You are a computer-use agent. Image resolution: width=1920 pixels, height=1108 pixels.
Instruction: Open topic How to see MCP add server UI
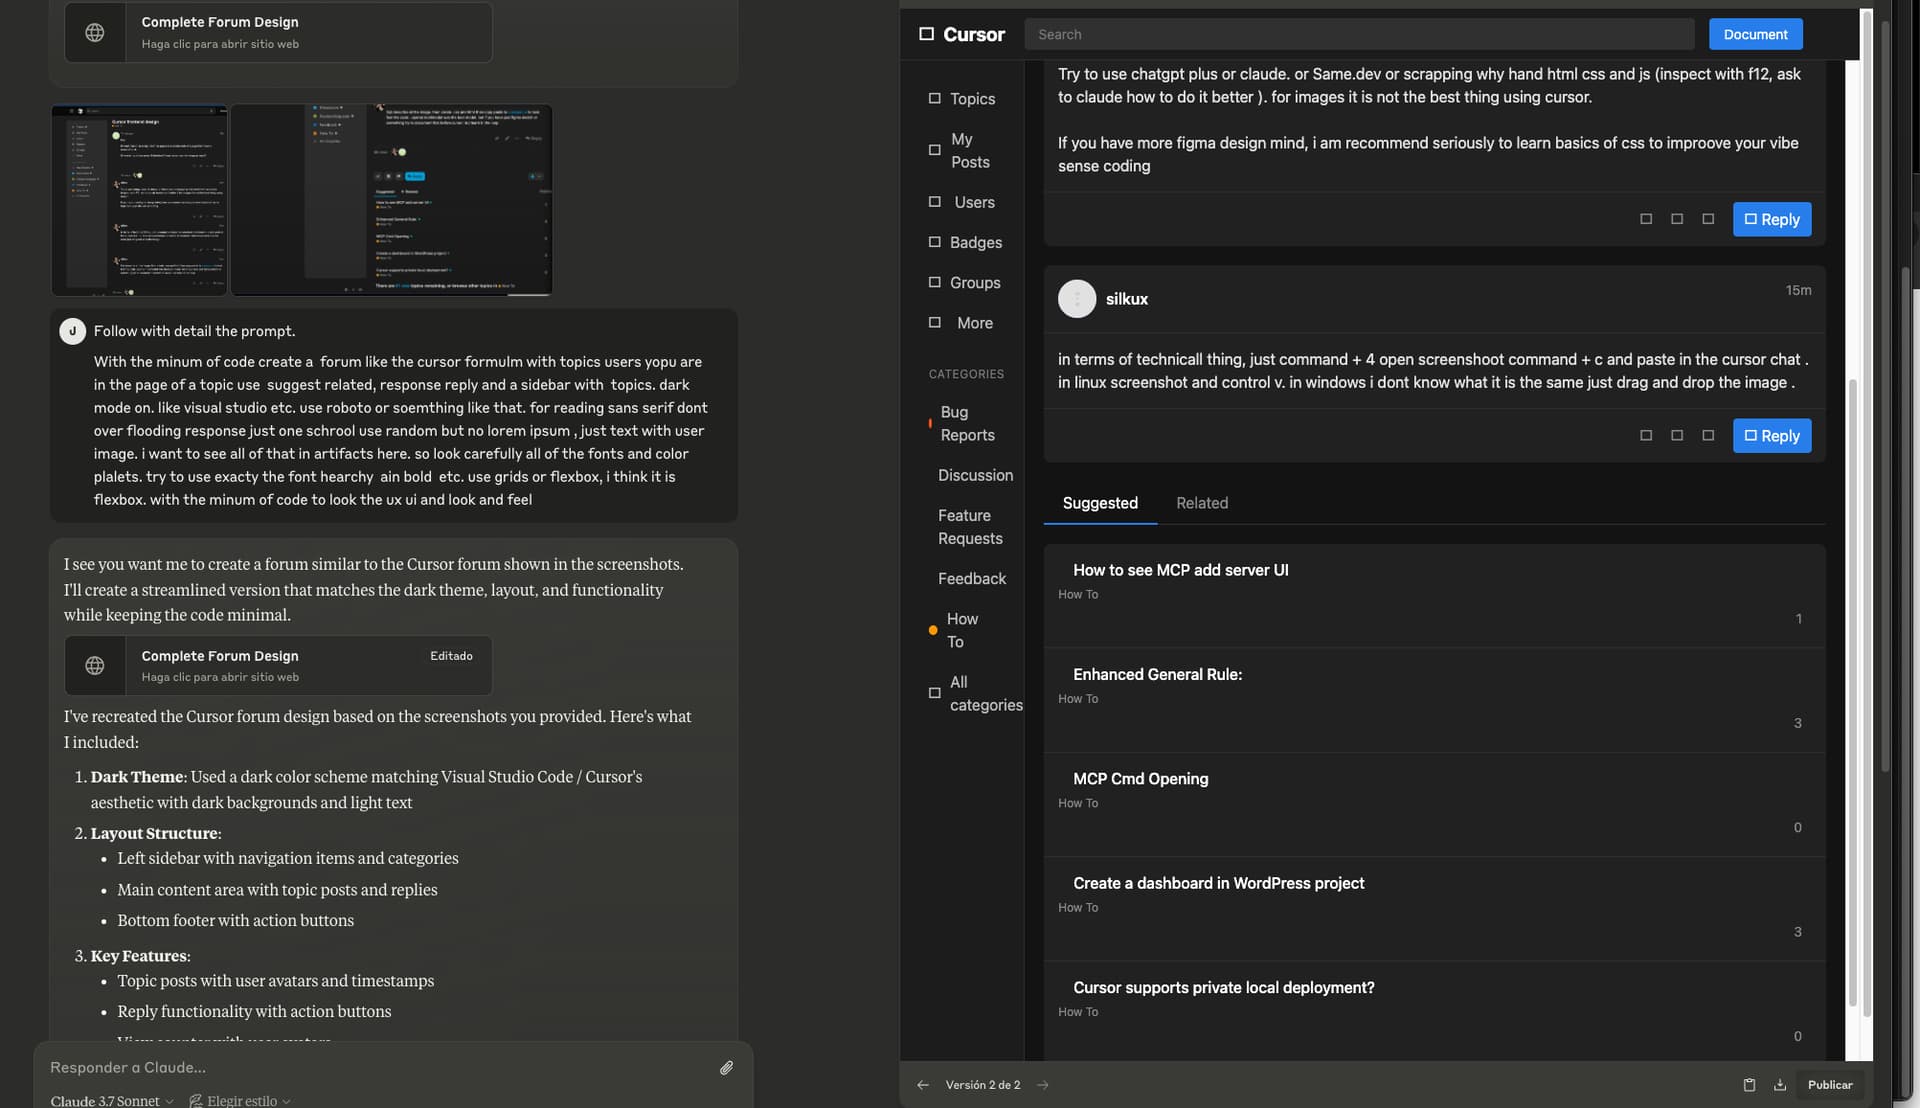point(1180,570)
